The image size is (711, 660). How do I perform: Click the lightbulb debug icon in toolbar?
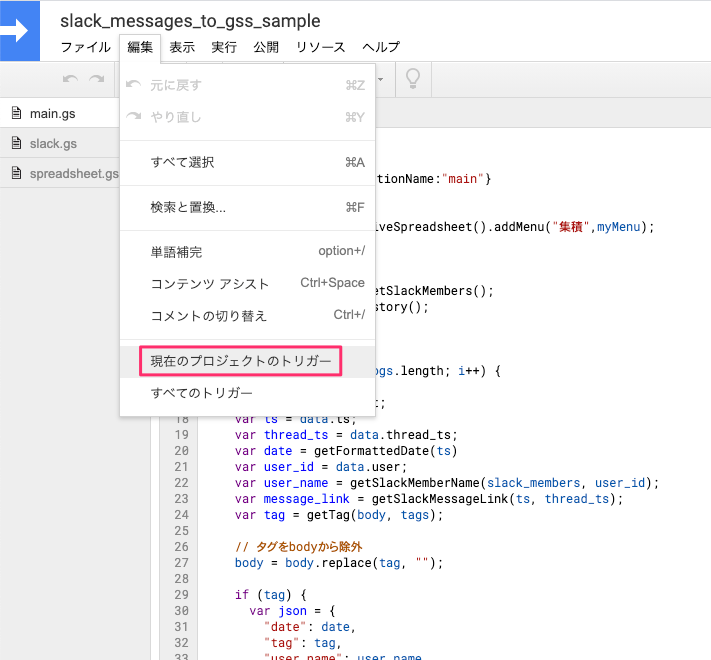413,79
